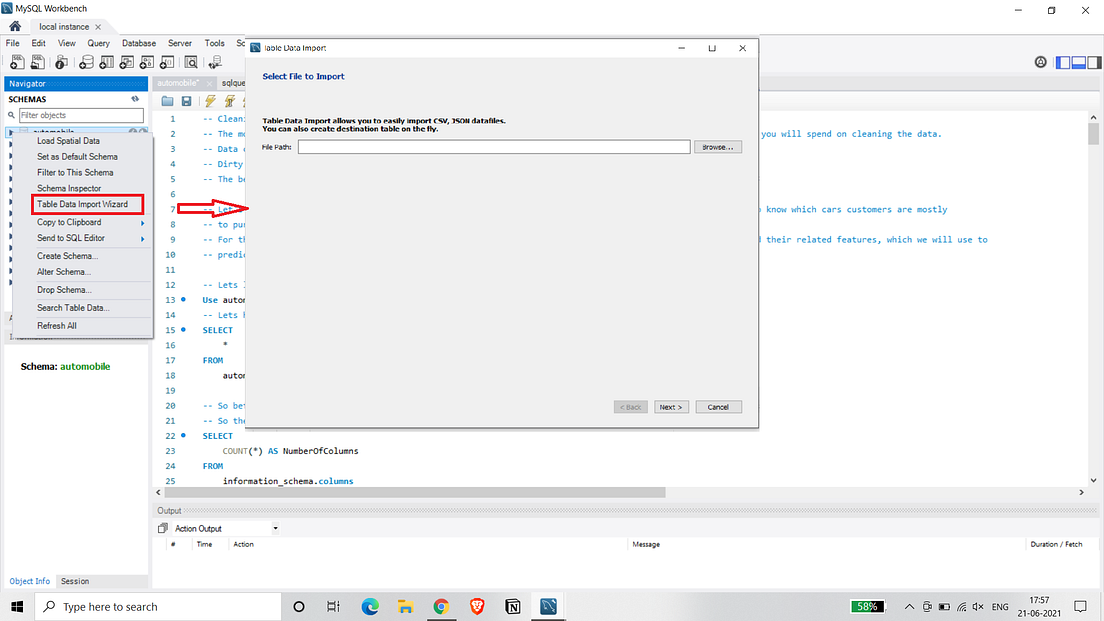Open the Action Output dropdown
This screenshot has width=1104, height=621.
(x=276, y=528)
